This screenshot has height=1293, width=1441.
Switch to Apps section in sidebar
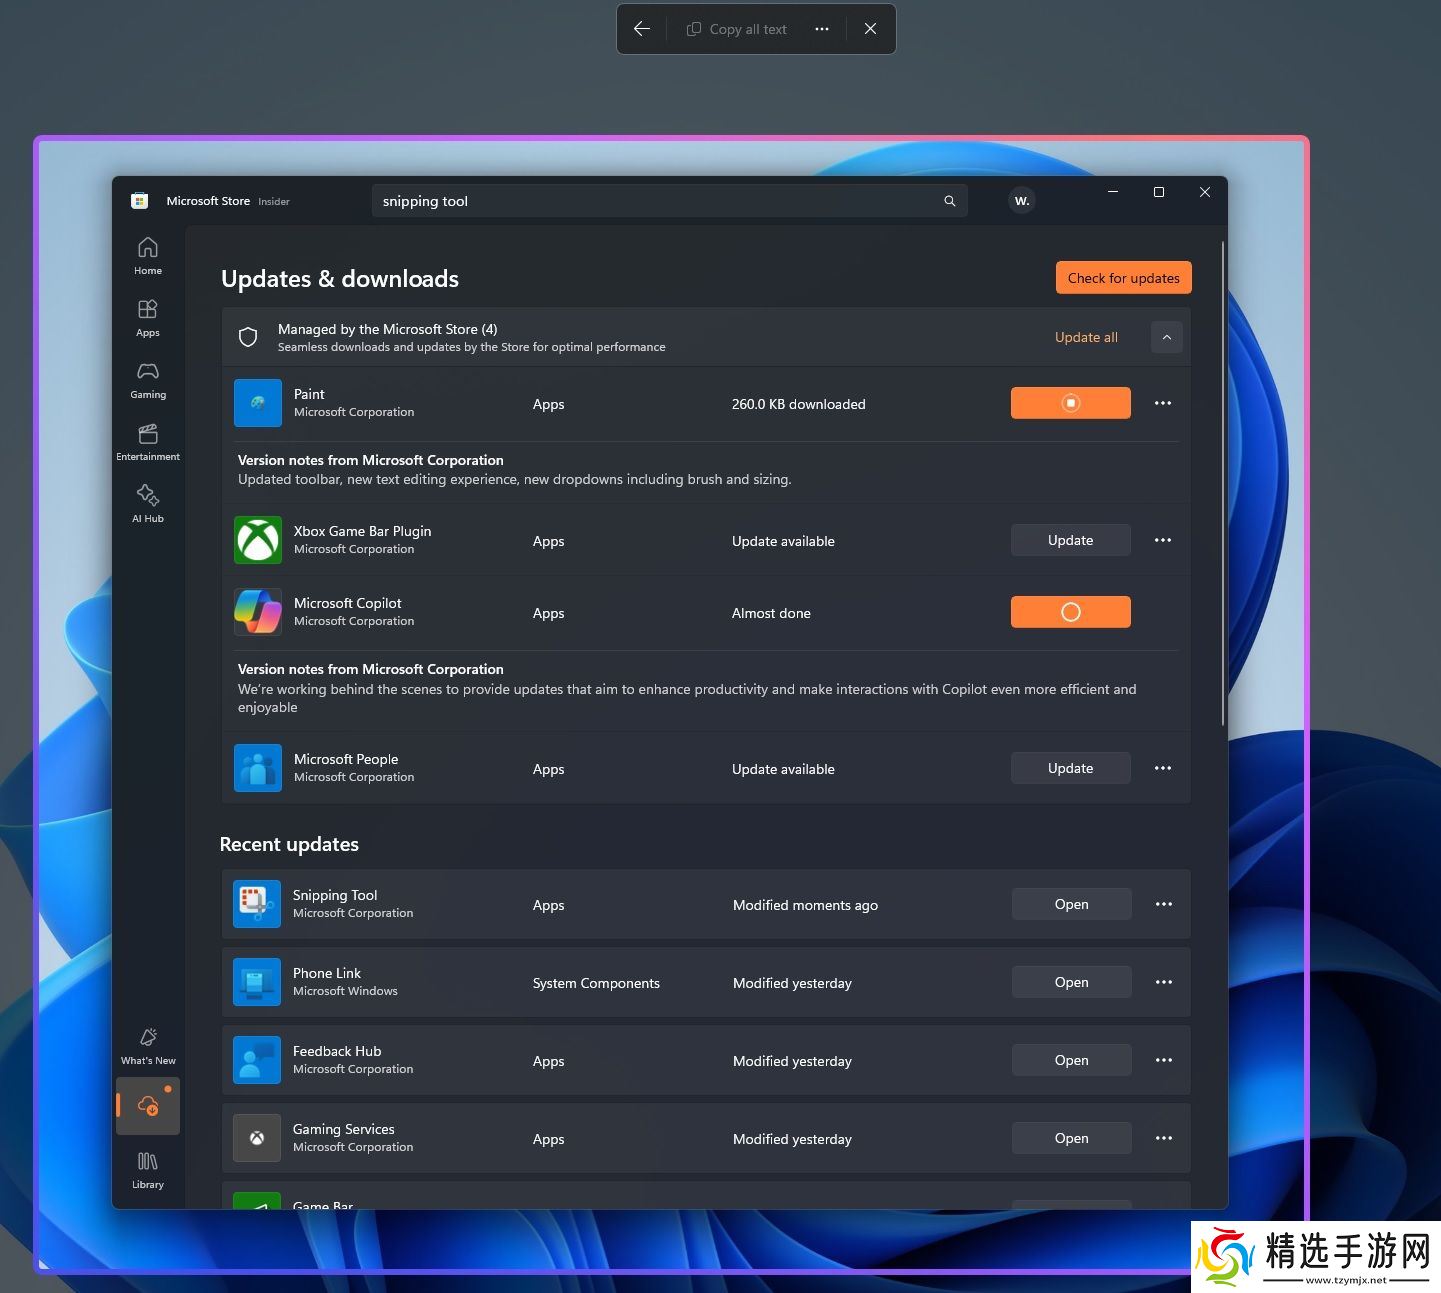tap(148, 317)
